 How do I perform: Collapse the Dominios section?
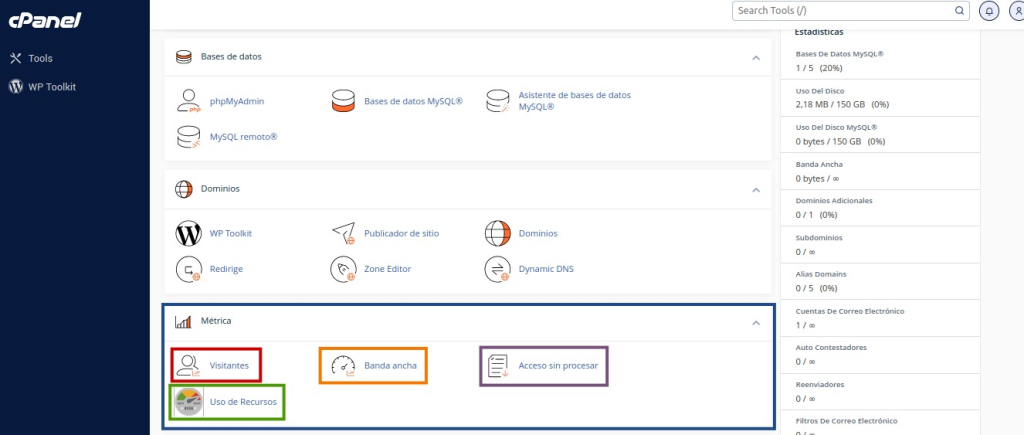pyautogui.click(x=756, y=189)
